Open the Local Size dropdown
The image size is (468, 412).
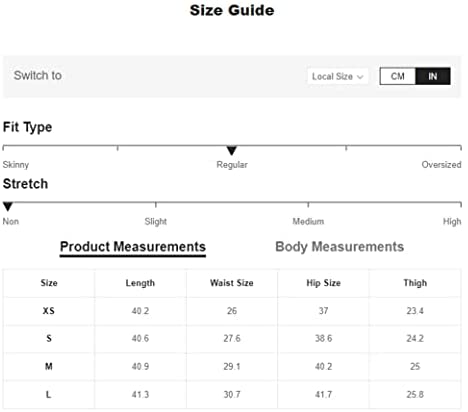337,76
